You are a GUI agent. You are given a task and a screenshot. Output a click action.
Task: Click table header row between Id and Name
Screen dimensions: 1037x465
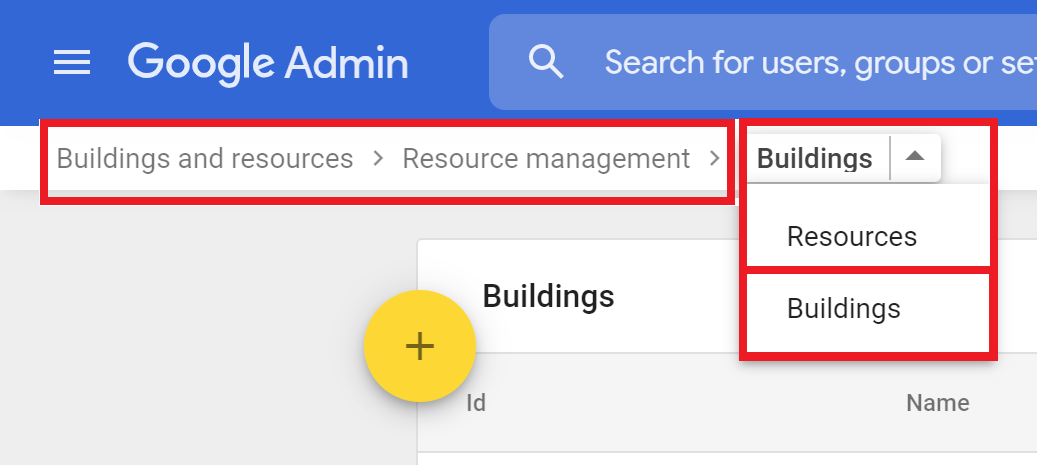point(690,403)
